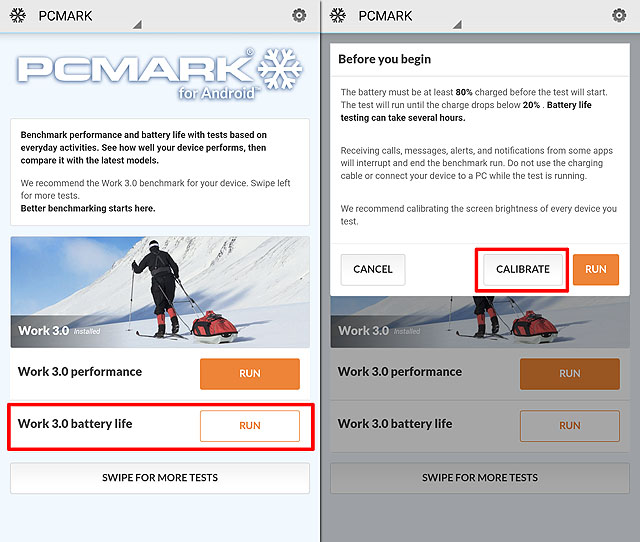Screen dimensions: 640x542
Task: Open settings gear in left PCMark header
Action: 299,16
